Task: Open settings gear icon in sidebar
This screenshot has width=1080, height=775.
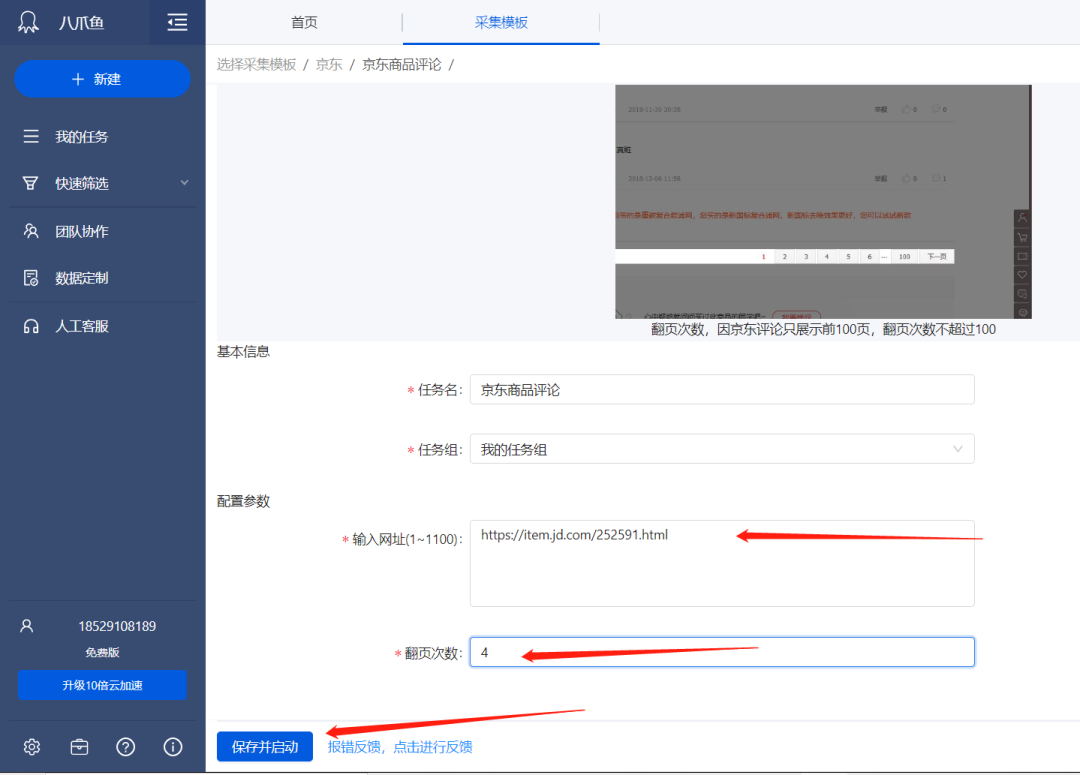Action: point(32,747)
